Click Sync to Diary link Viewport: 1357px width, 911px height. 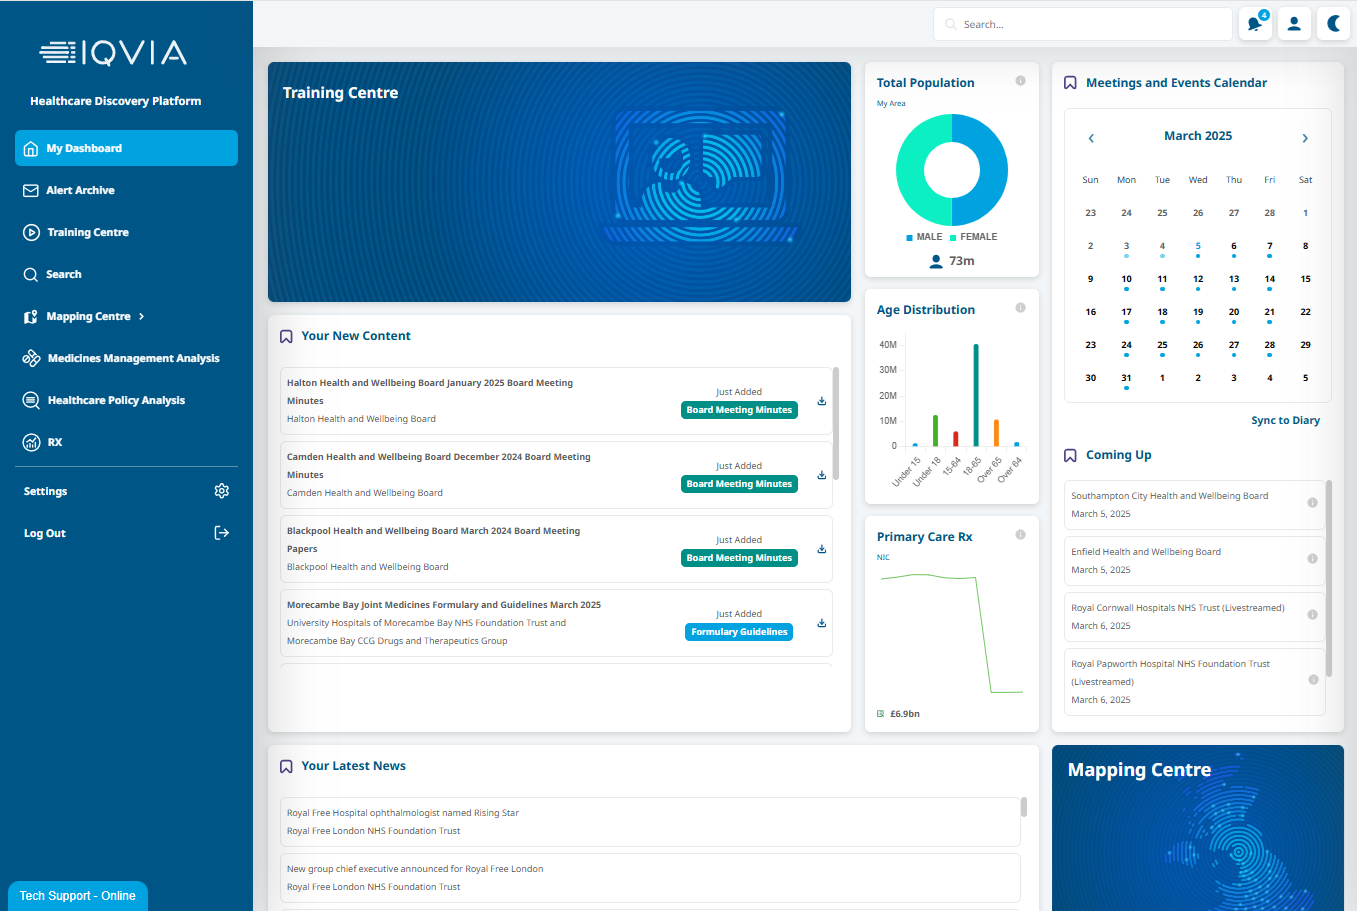click(1285, 420)
